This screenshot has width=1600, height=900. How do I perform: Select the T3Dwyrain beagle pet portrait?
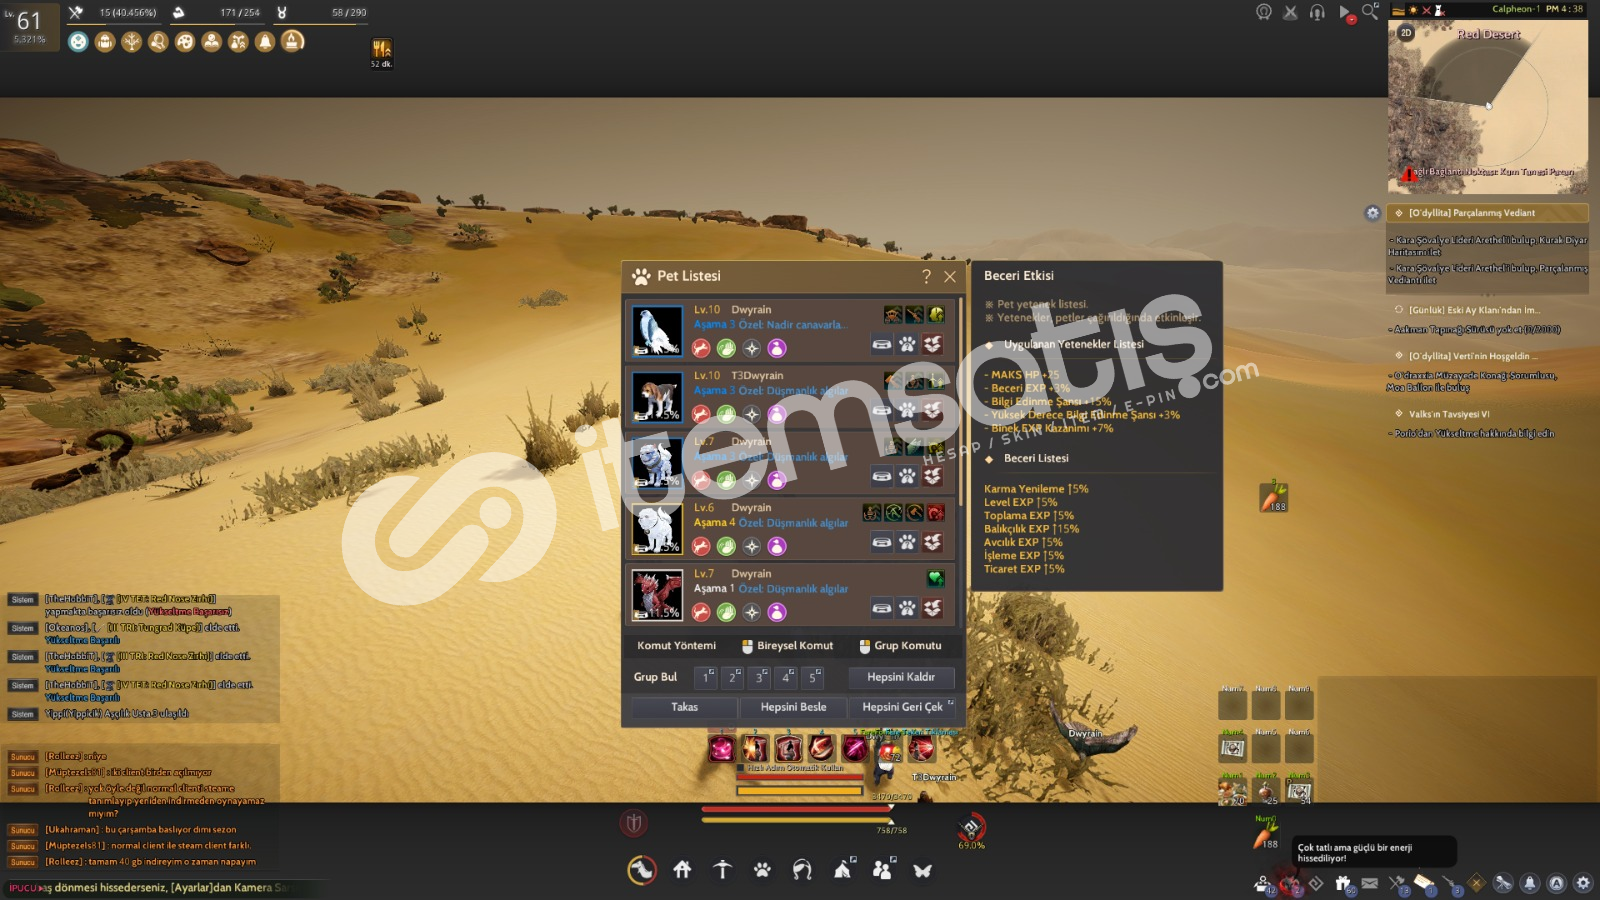(657, 397)
